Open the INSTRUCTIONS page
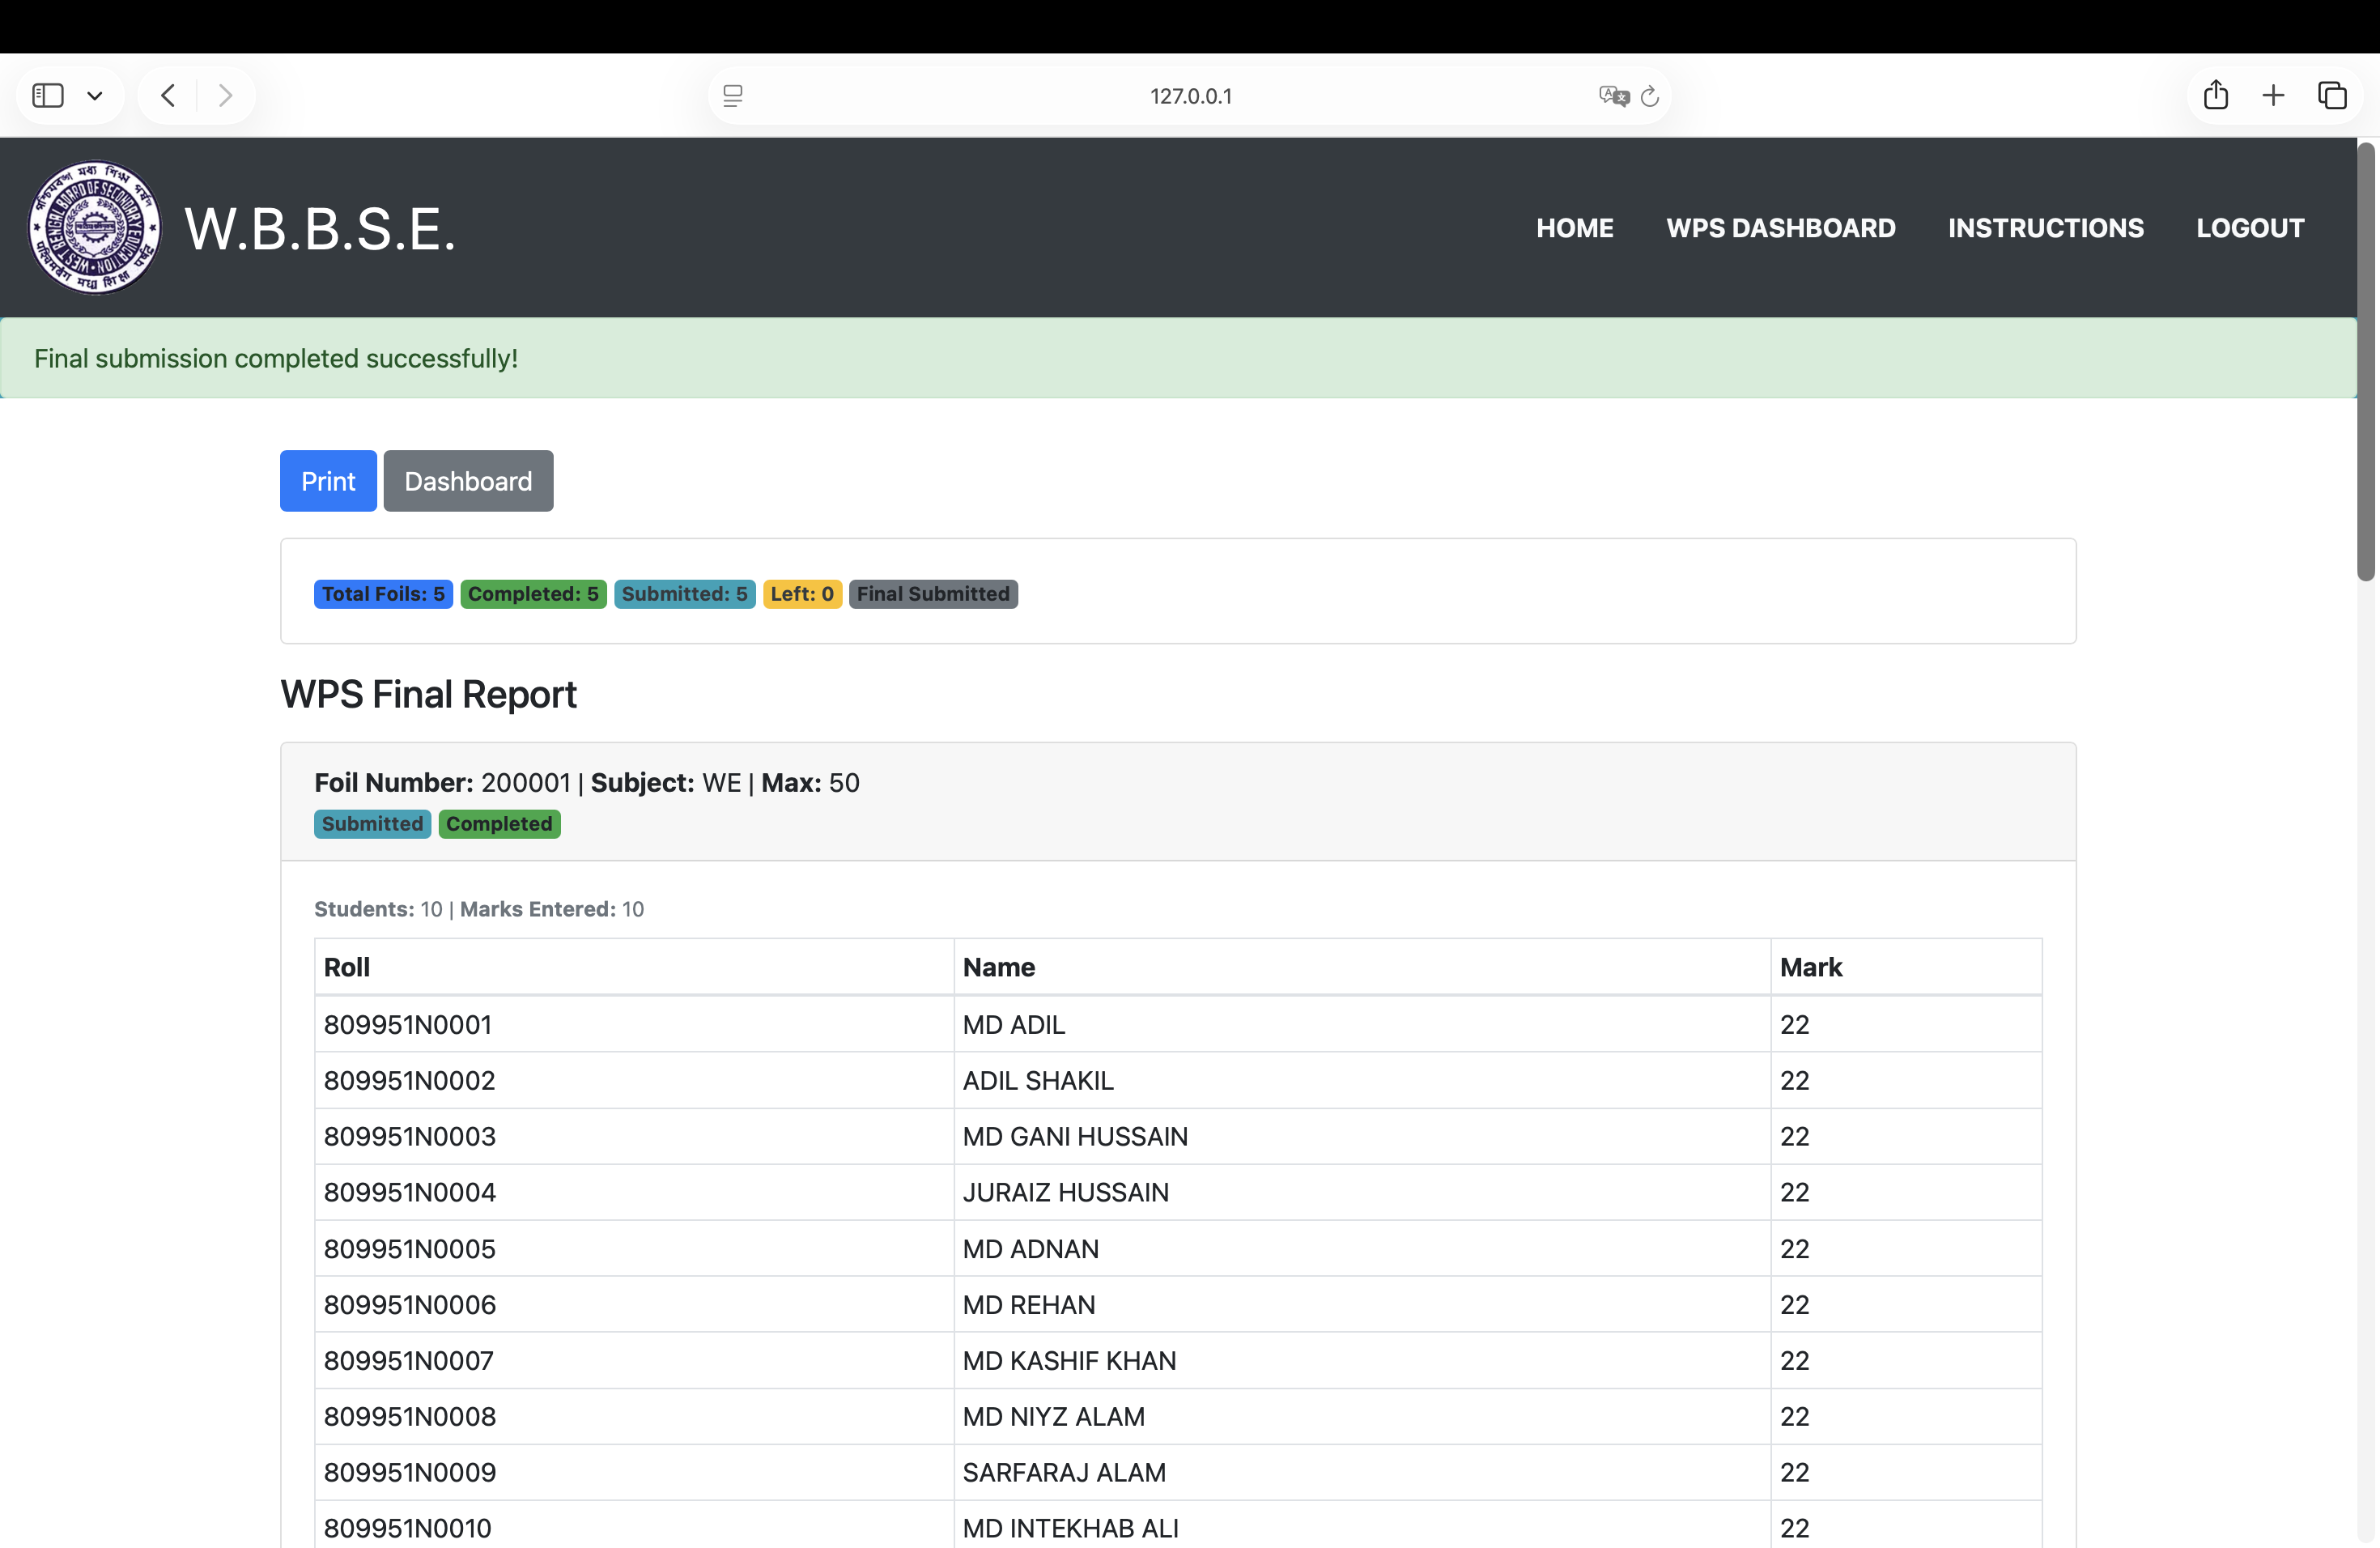 (2045, 227)
